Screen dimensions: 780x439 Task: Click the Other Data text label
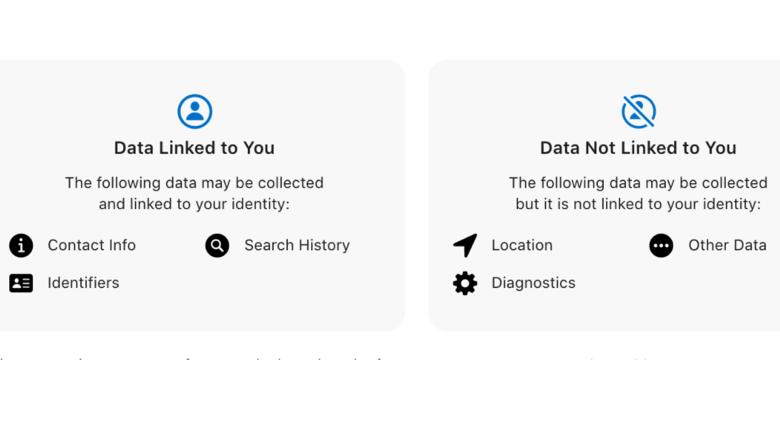[x=727, y=245]
